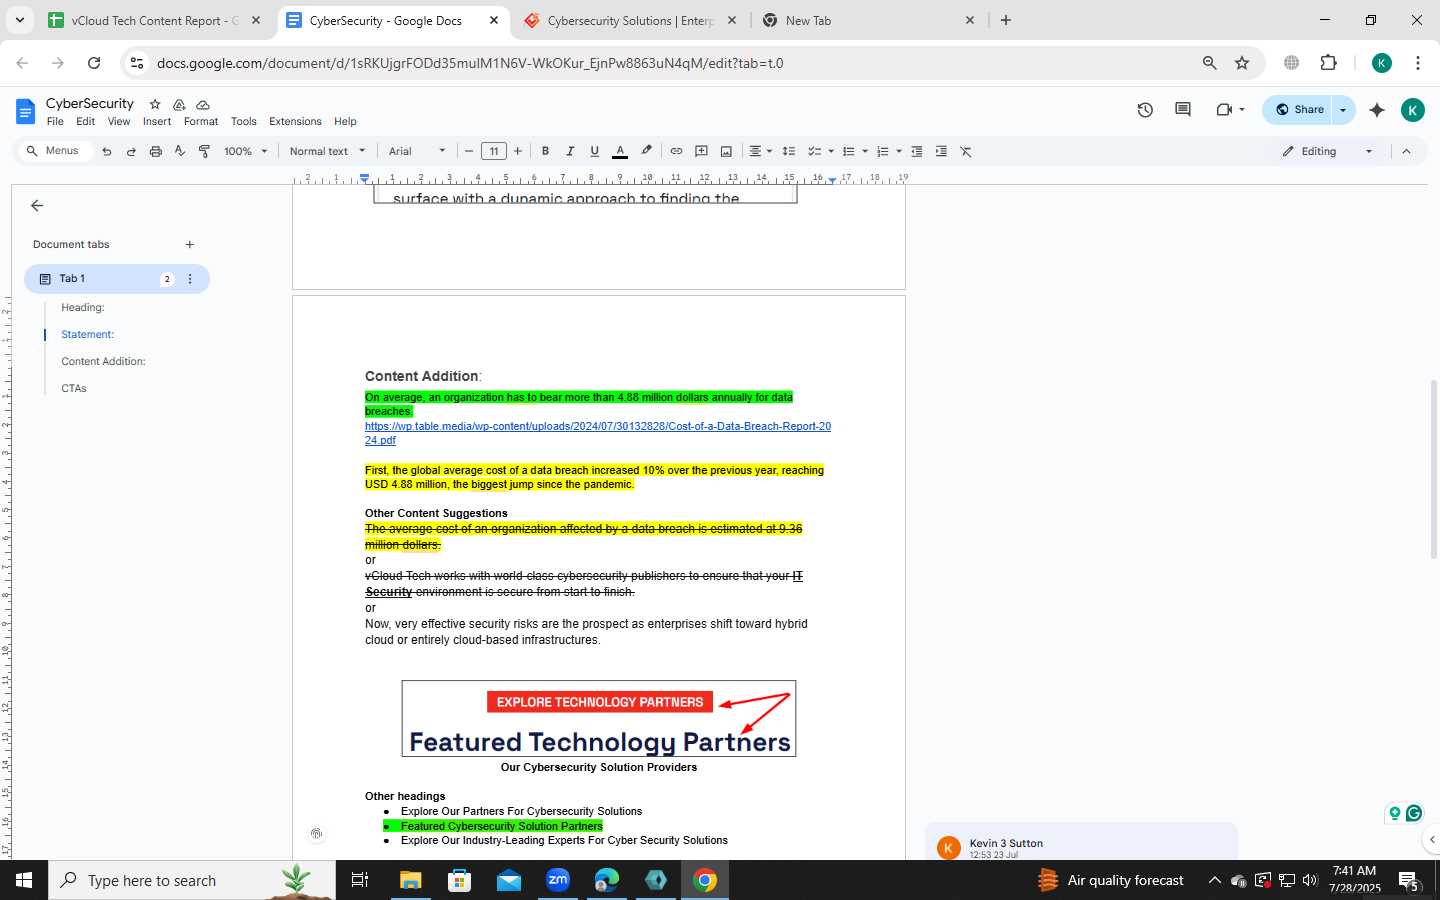Insert image from toolbar icon
Screen dimensions: 1440x900
coord(726,151)
